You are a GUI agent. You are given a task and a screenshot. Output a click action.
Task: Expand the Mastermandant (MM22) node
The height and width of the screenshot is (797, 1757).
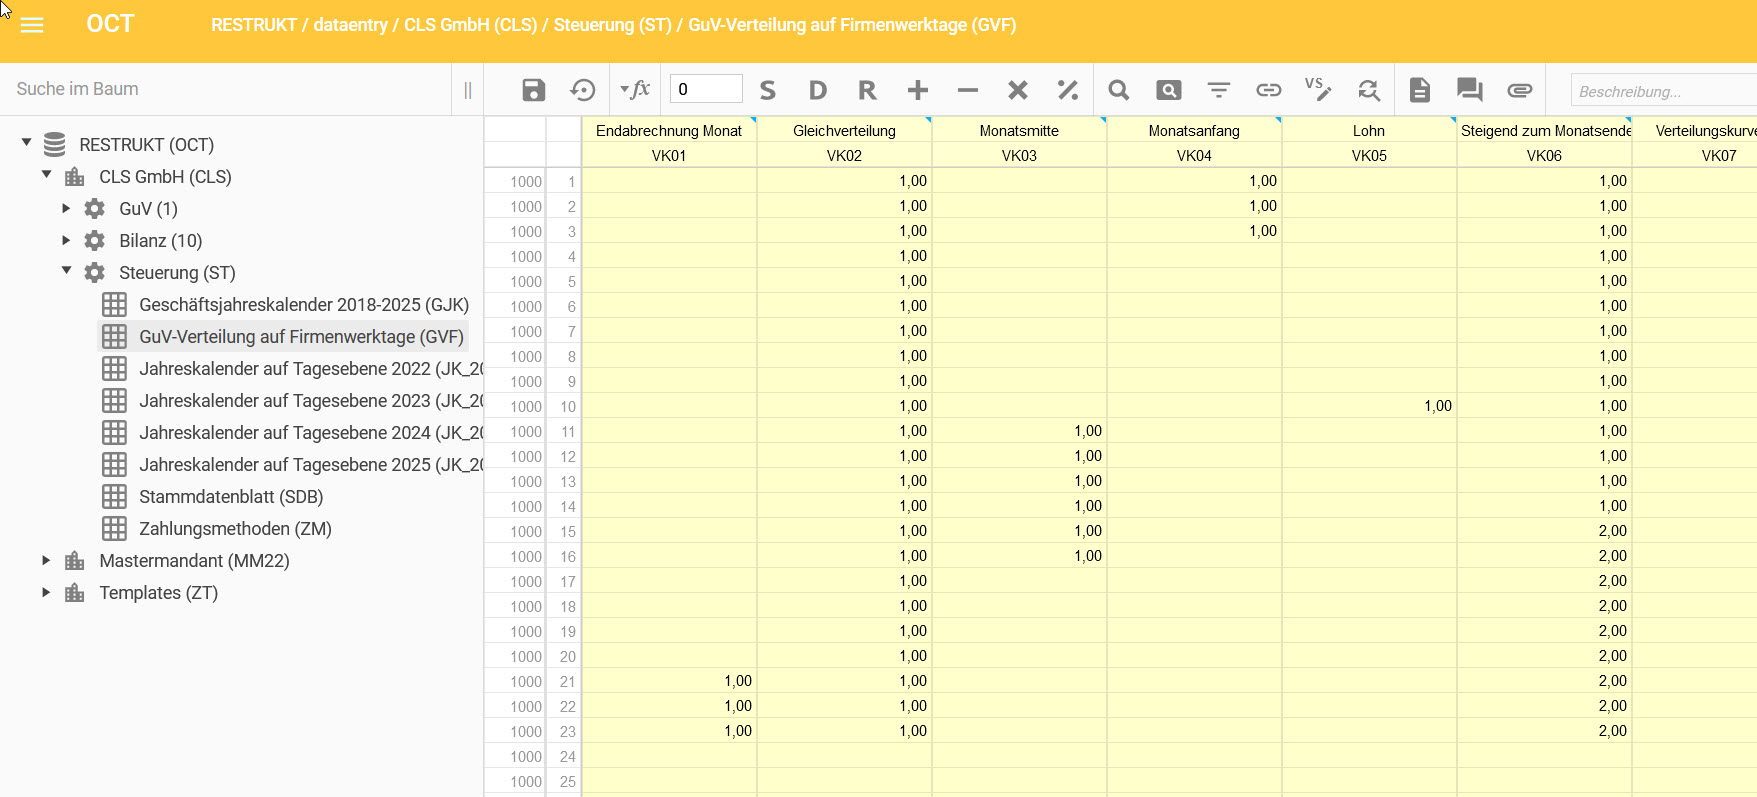[x=46, y=561]
